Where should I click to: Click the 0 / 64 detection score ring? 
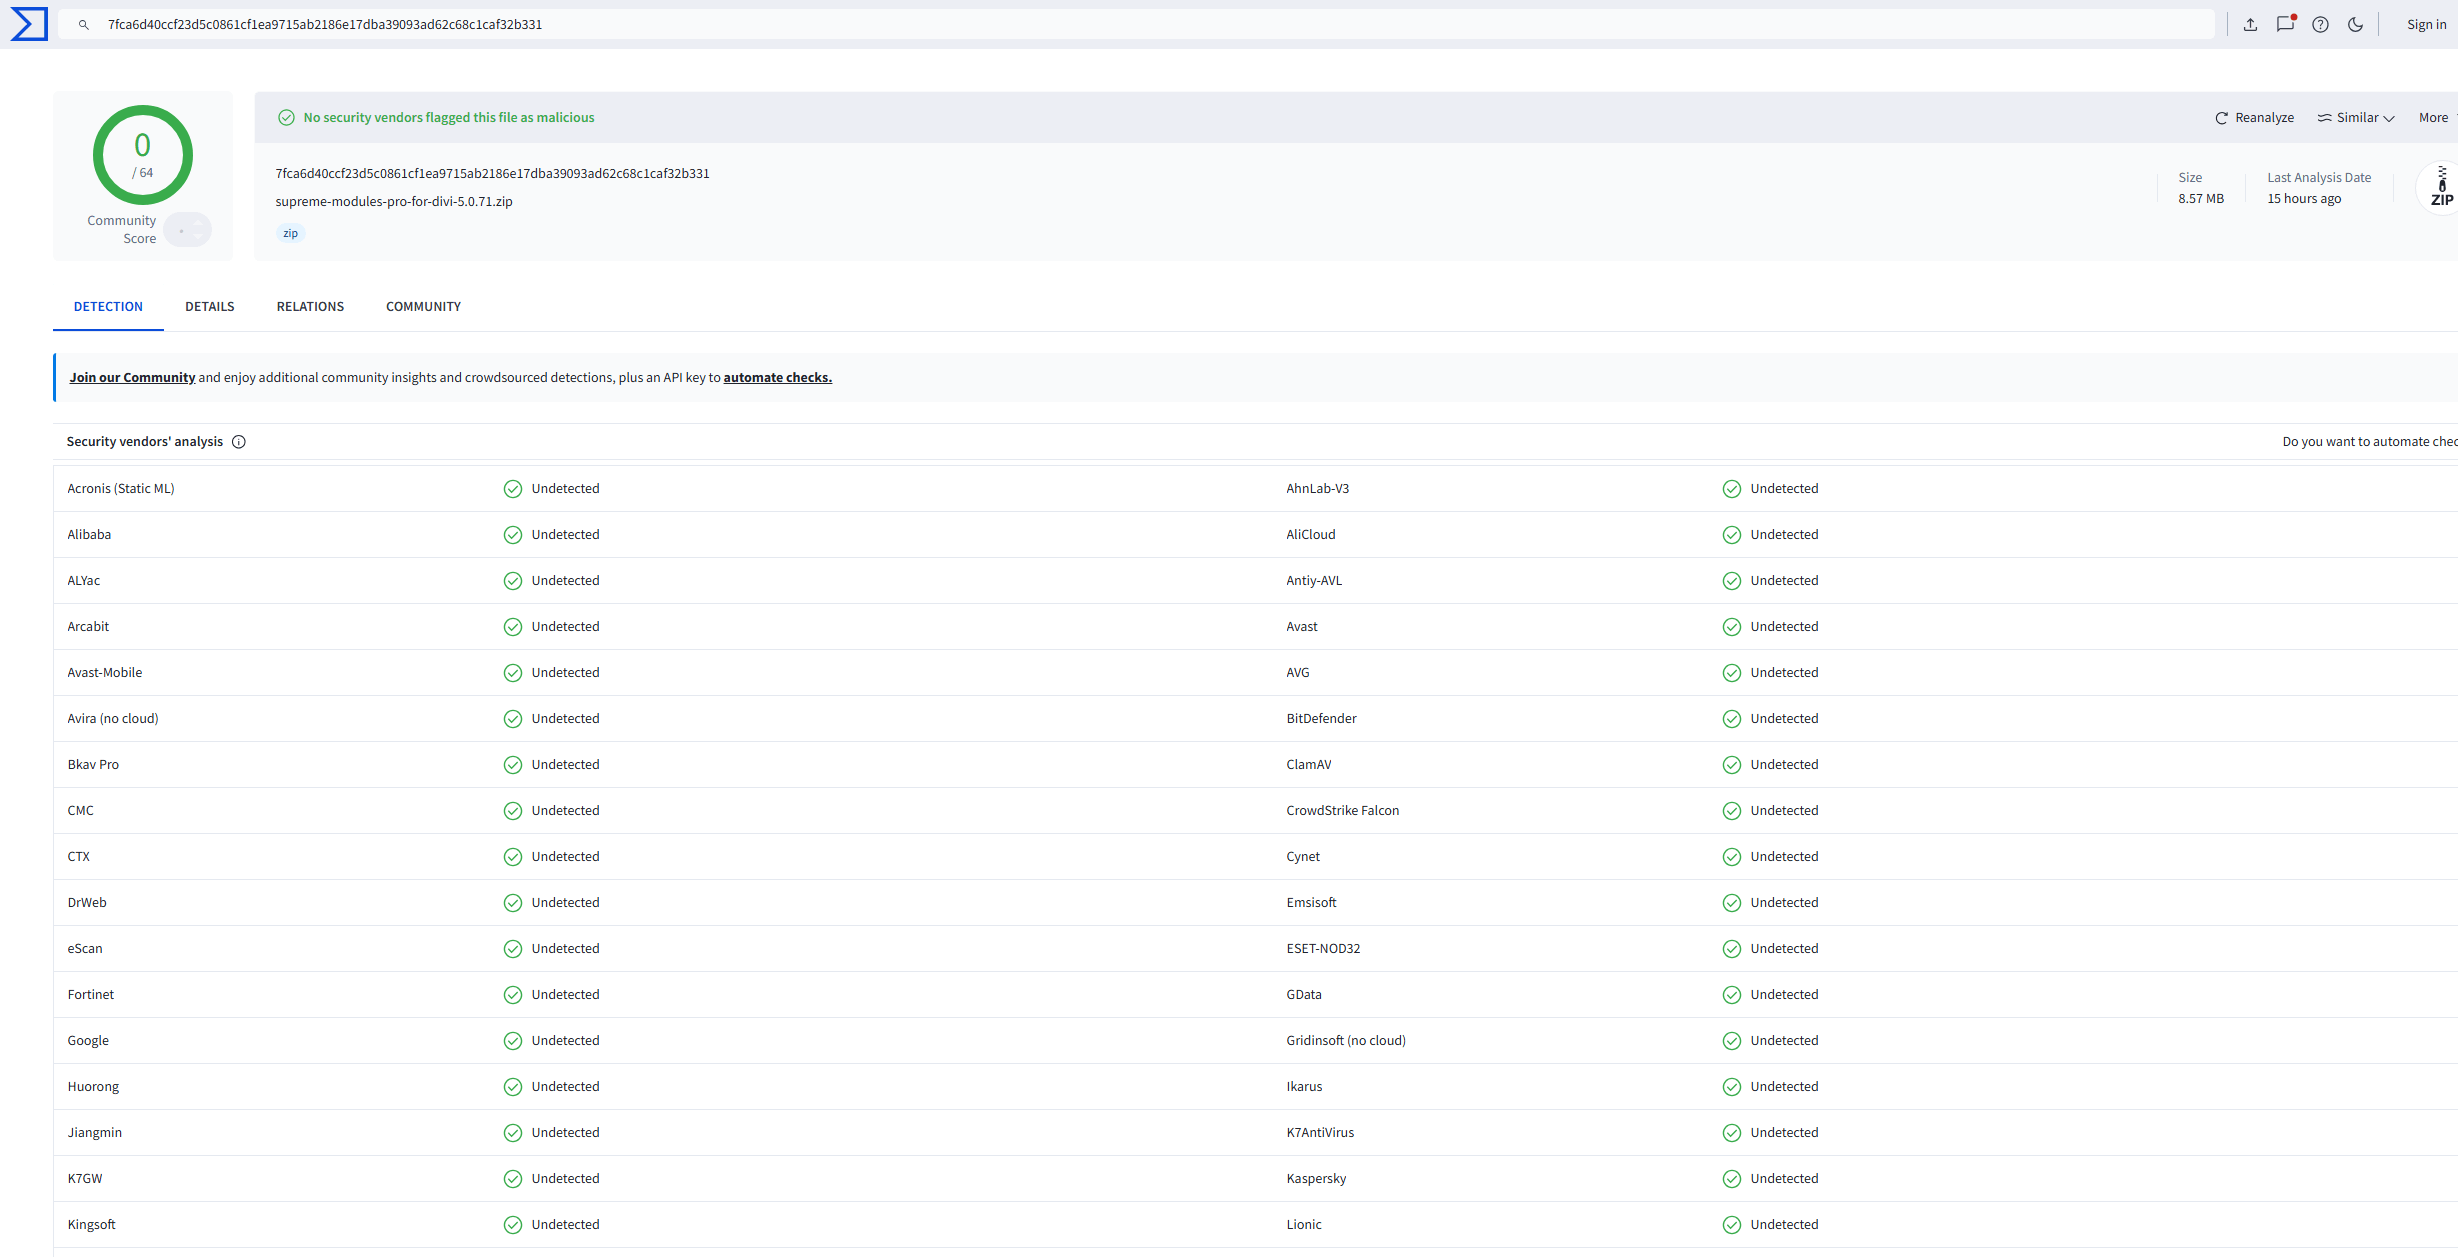(143, 155)
